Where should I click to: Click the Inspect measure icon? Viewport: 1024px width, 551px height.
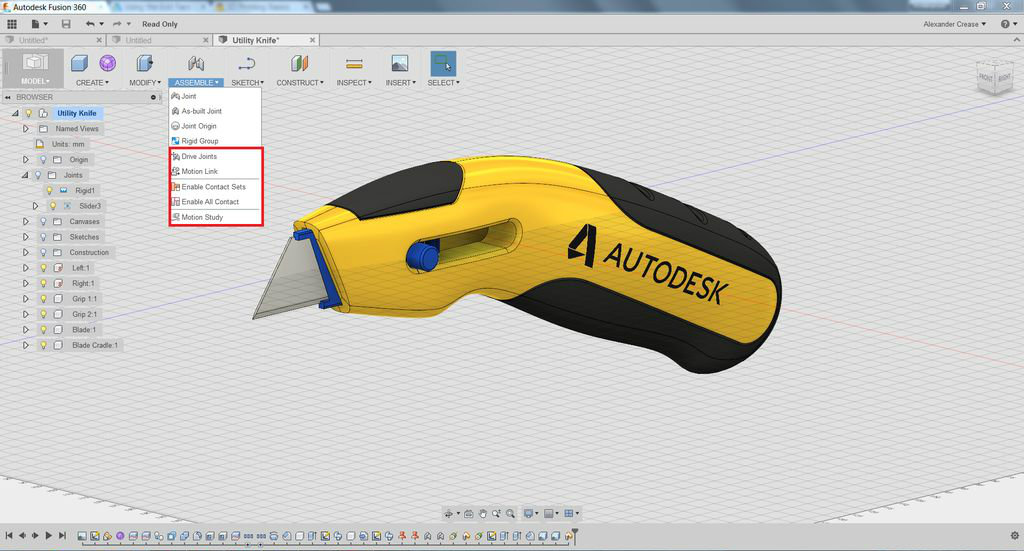[354, 63]
